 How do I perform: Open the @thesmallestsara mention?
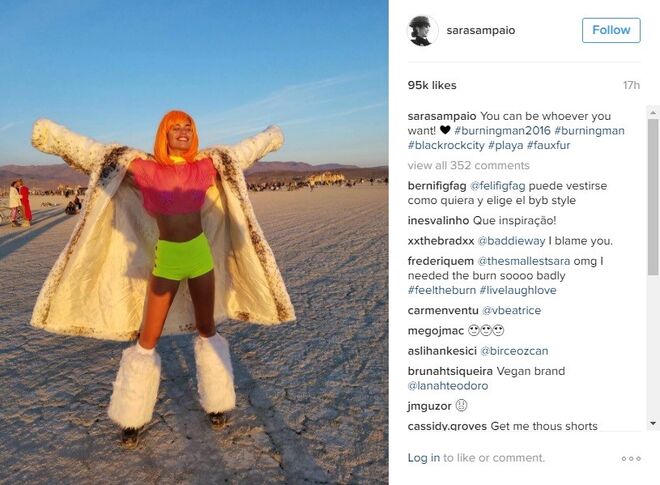[524, 261]
